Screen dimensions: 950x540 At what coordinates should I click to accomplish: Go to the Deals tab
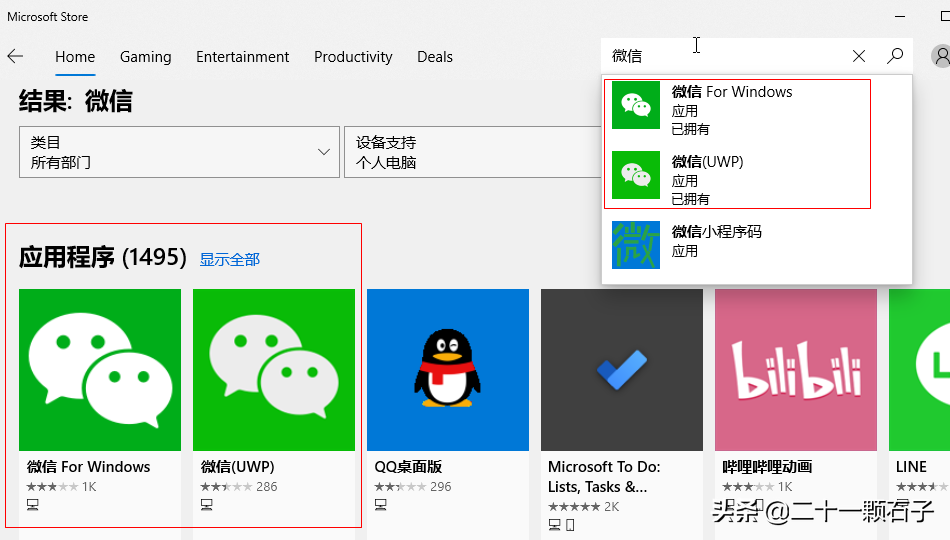435,57
